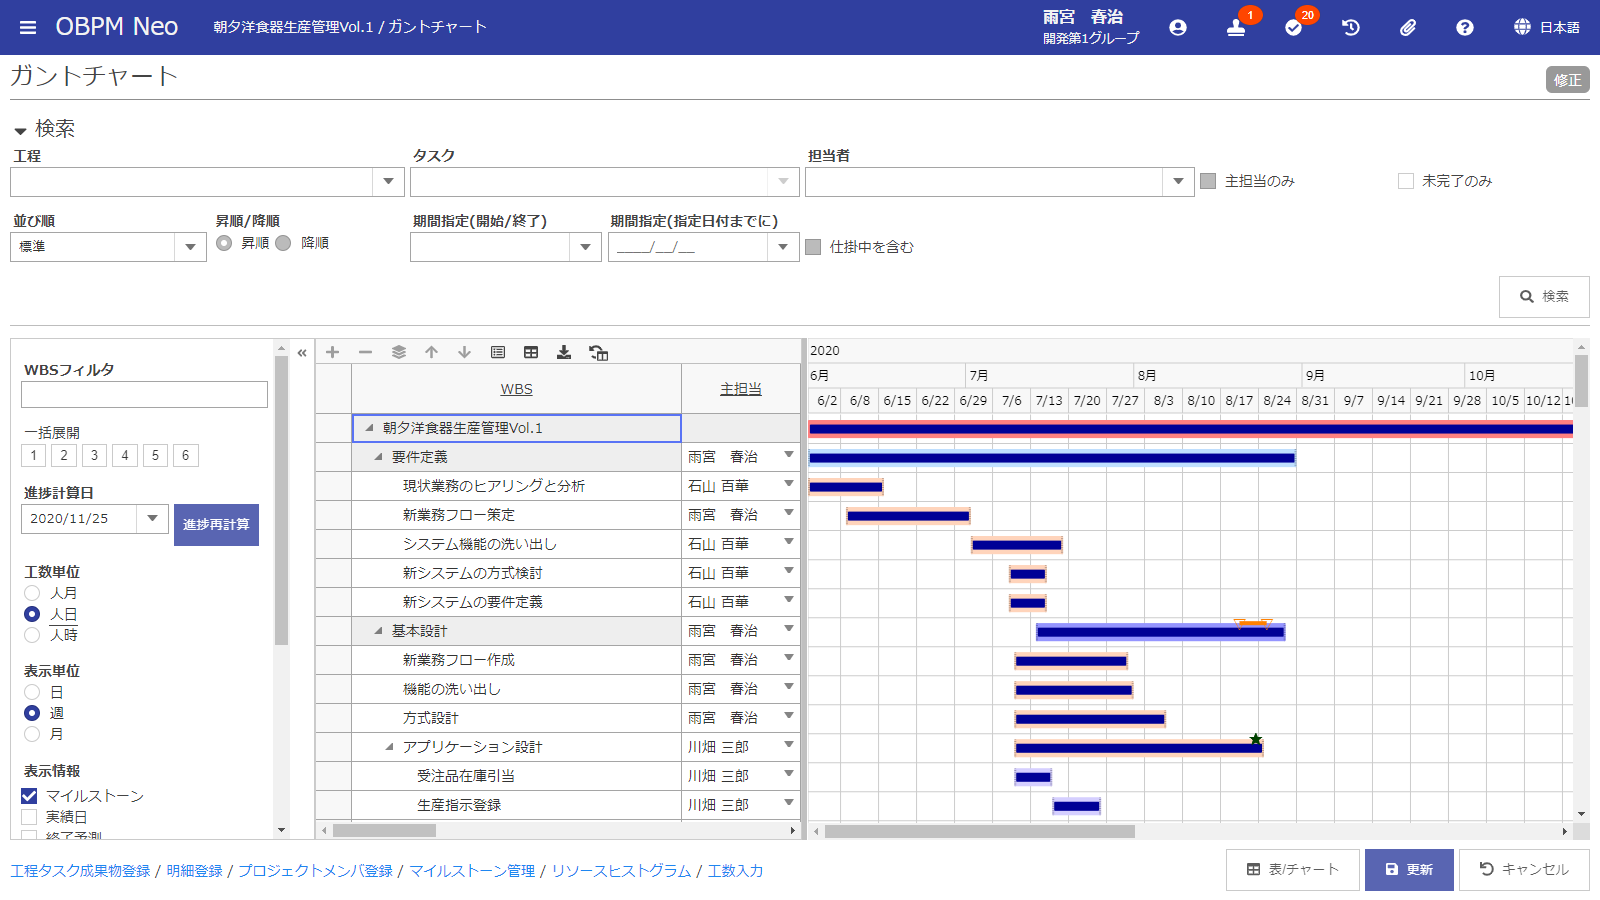Screen dimensions: 1600x900
Task: Move the row down with the arrow icon
Action: point(465,352)
